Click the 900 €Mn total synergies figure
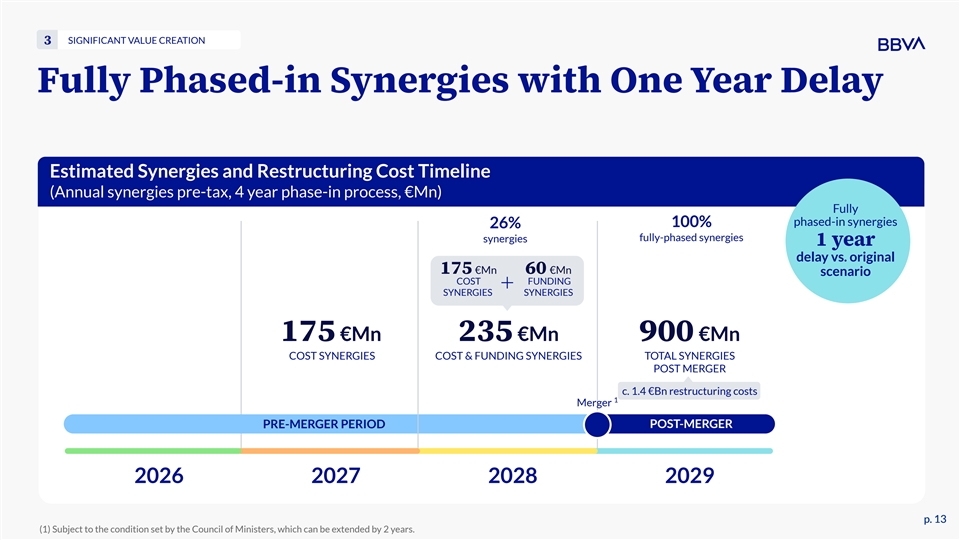Viewport: 960px width, 540px height. point(688,331)
